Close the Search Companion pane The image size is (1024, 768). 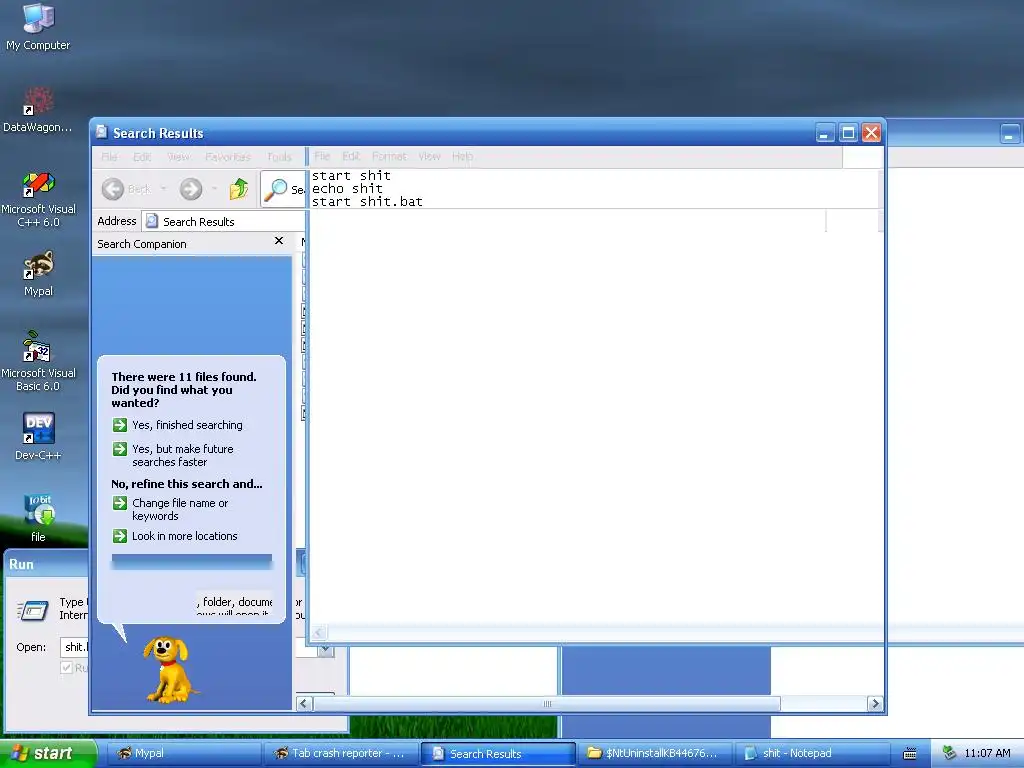pos(279,241)
